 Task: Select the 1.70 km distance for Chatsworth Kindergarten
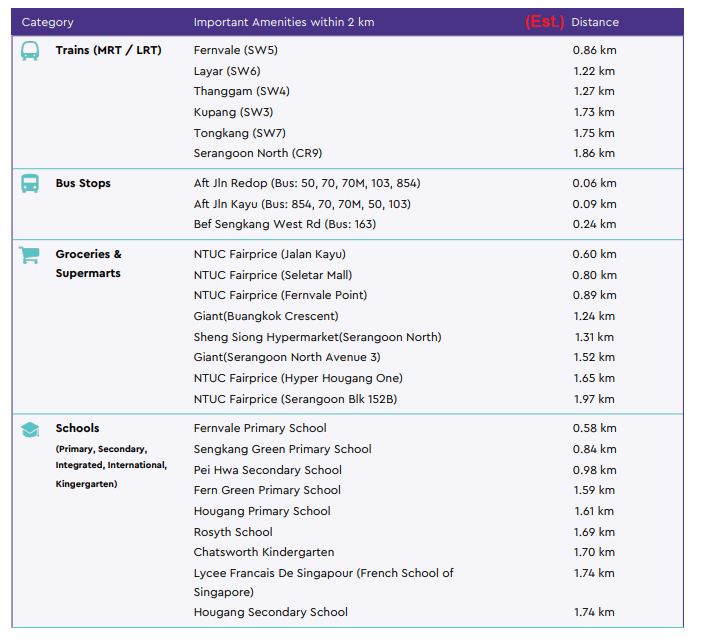click(x=595, y=552)
